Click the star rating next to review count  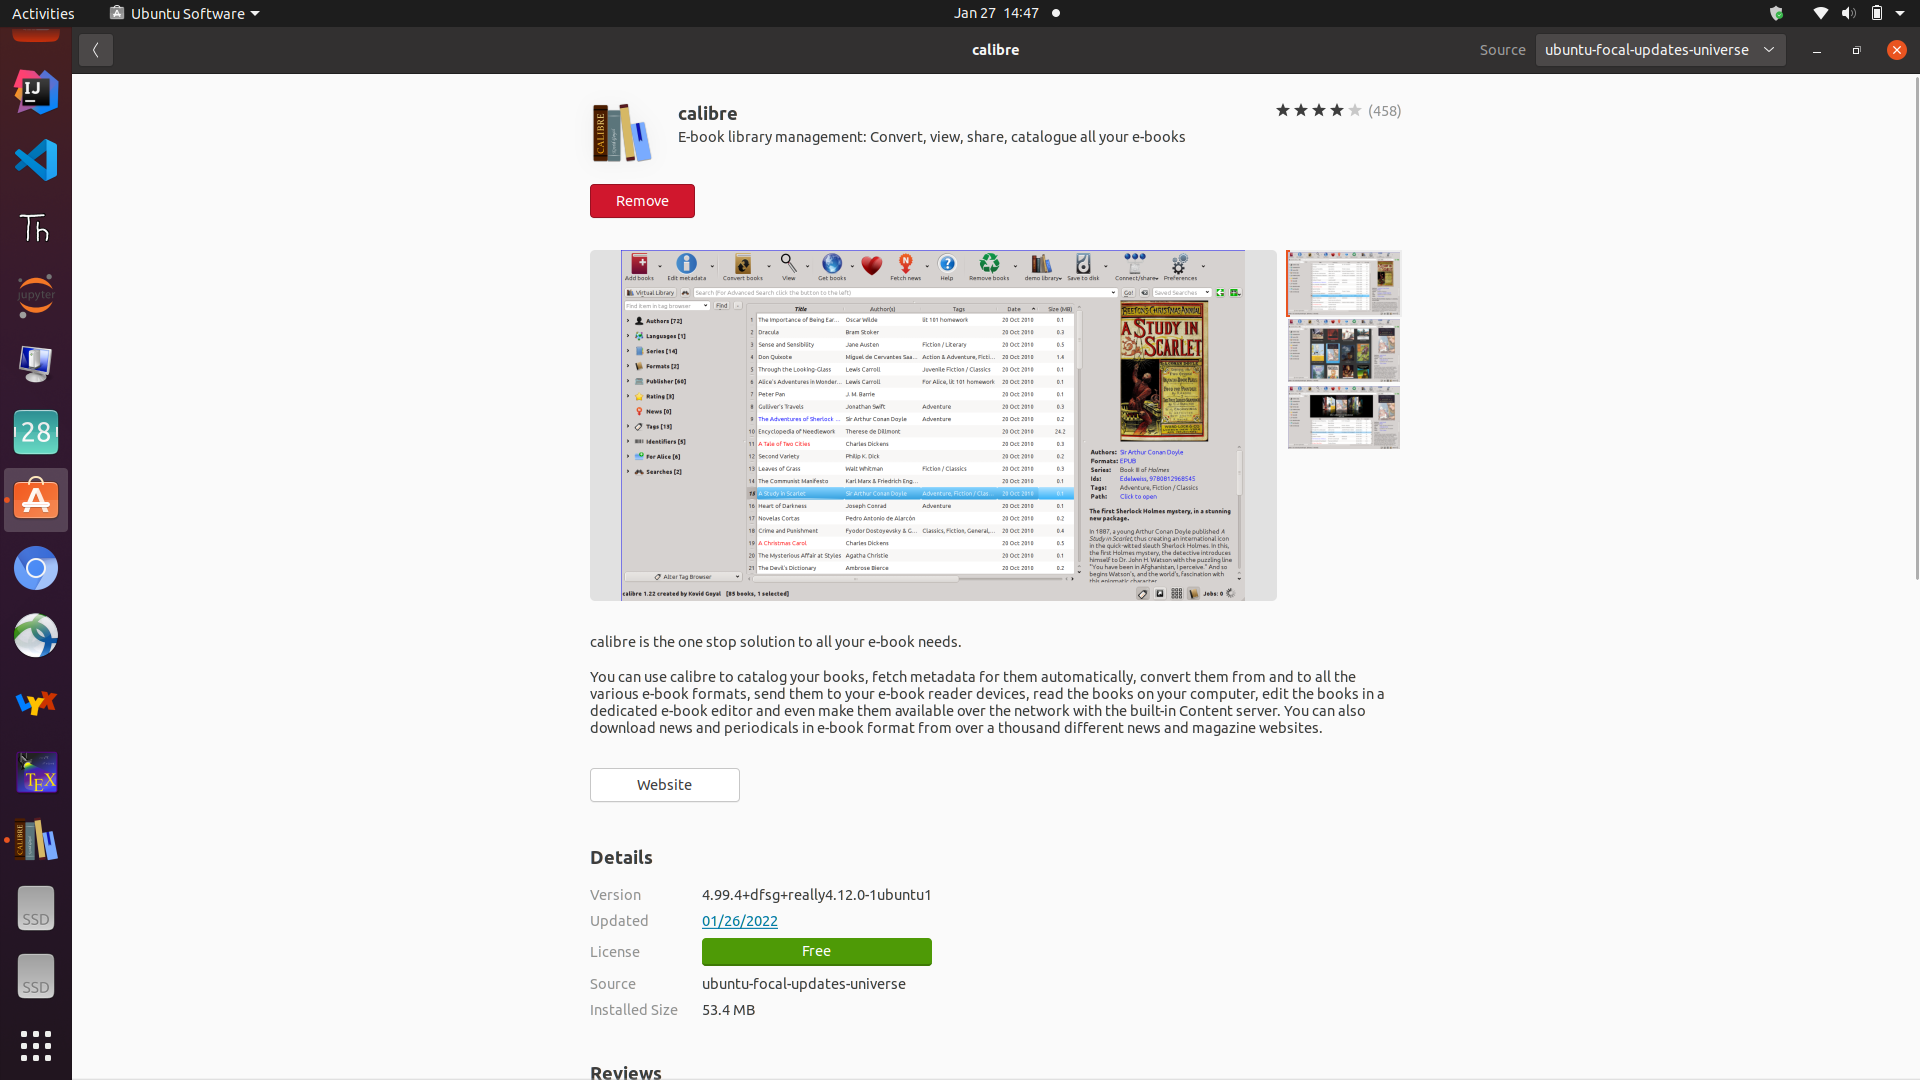(x=1318, y=111)
